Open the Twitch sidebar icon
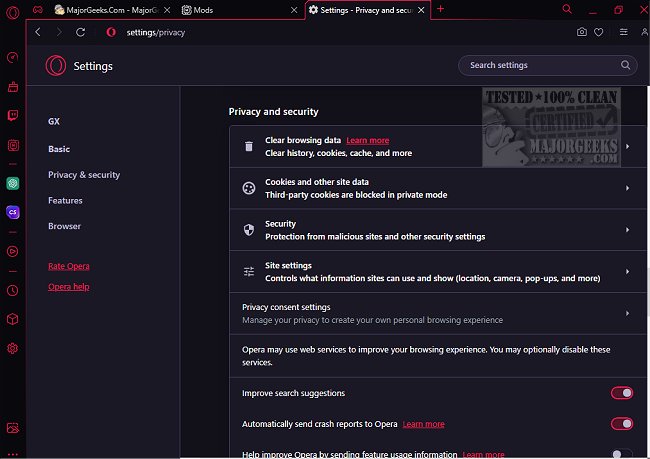650x459 pixels. (13, 115)
